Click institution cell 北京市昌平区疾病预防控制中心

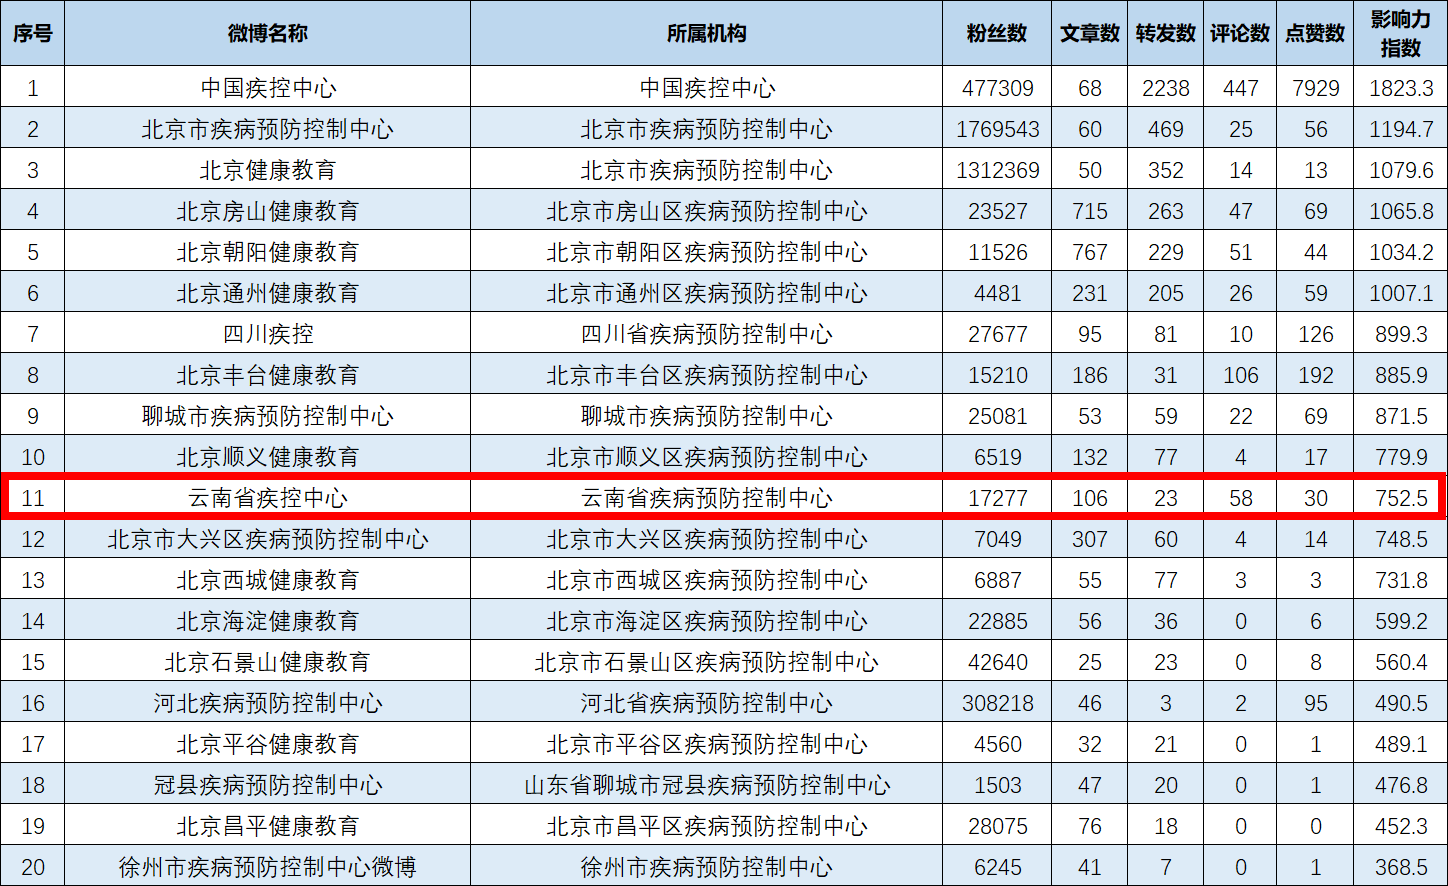click(x=707, y=826)
